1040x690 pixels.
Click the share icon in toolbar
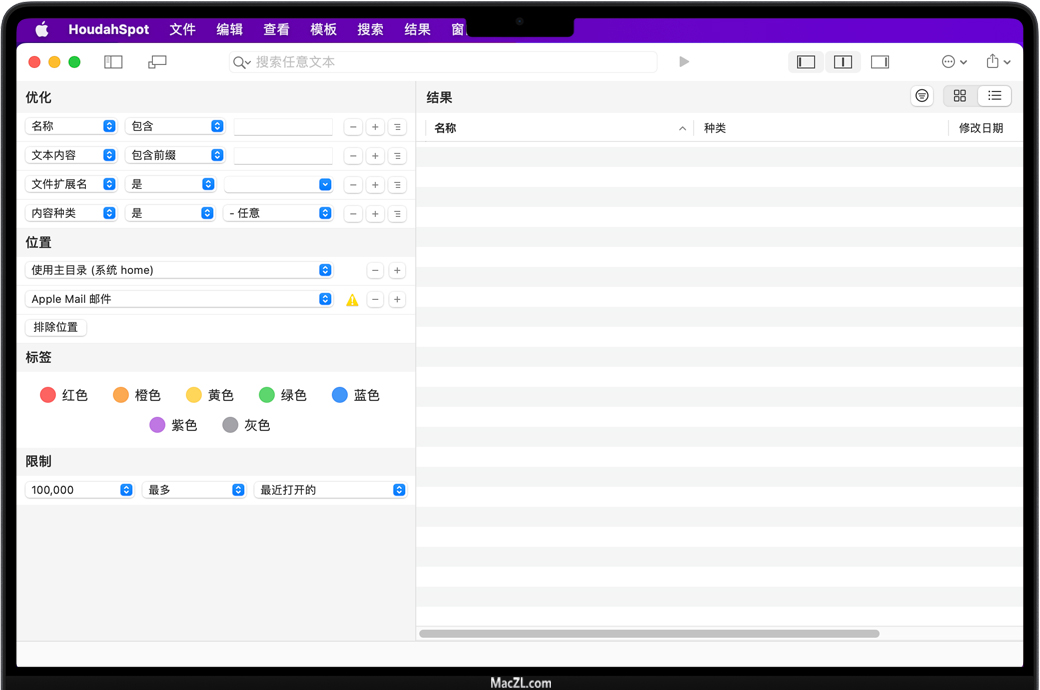pyautogui.click(x=992, y=62)
